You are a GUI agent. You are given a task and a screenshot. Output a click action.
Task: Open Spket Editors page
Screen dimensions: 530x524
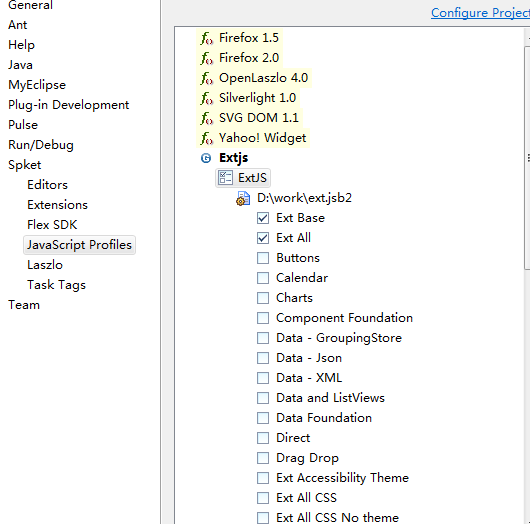(x=47, y=185)
